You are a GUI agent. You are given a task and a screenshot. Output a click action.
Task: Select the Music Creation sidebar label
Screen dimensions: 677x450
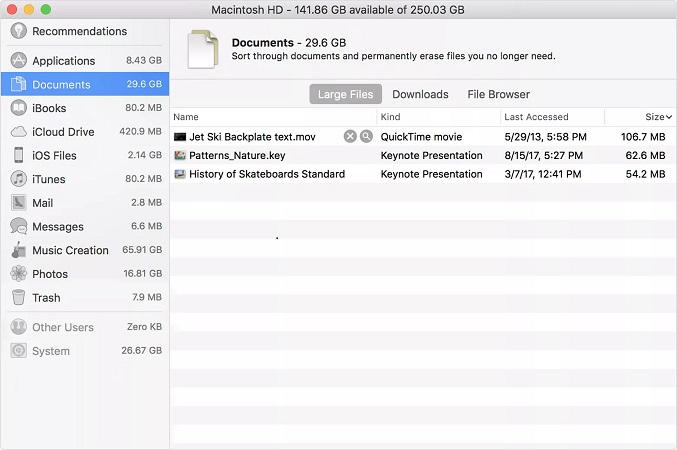(70, 250)
